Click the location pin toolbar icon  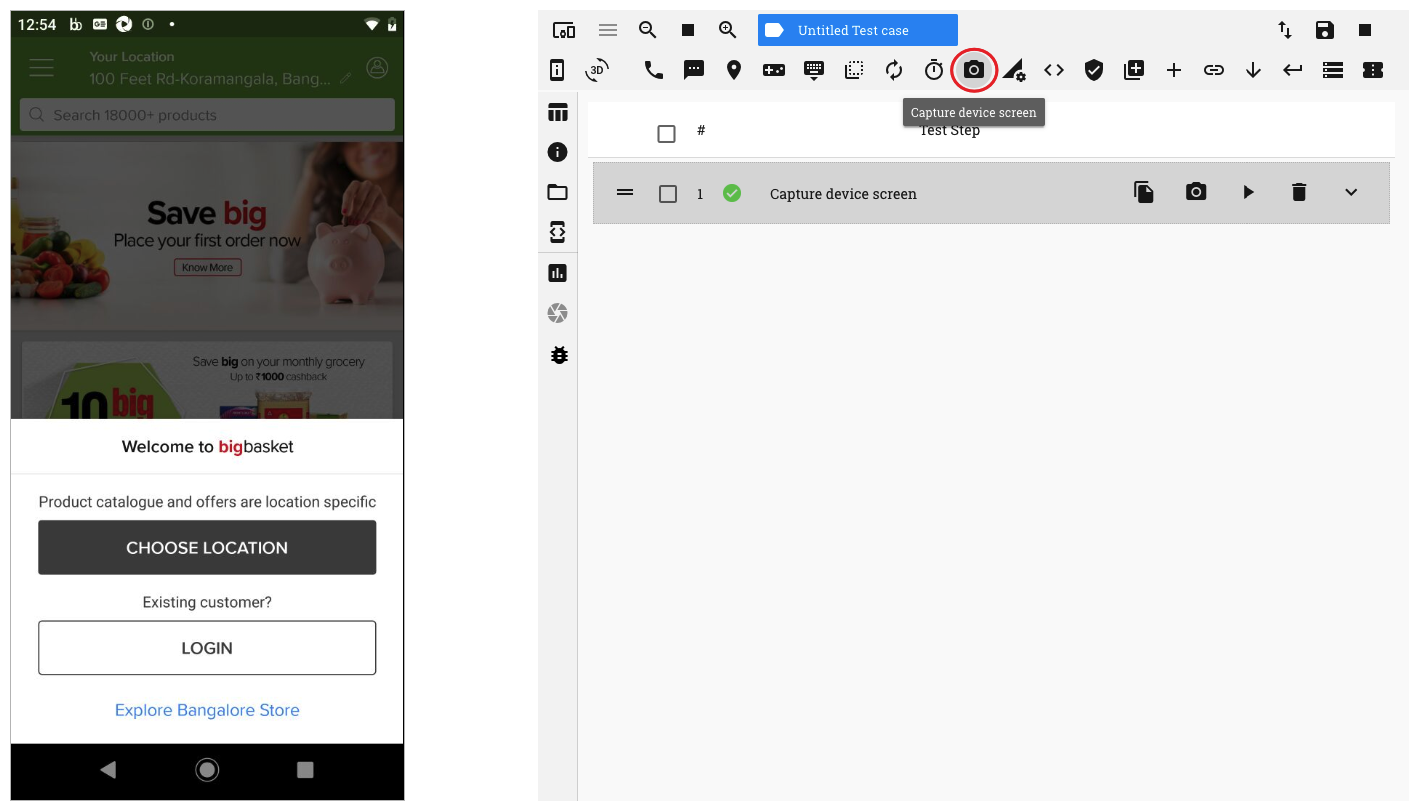[x=734, y=70]
